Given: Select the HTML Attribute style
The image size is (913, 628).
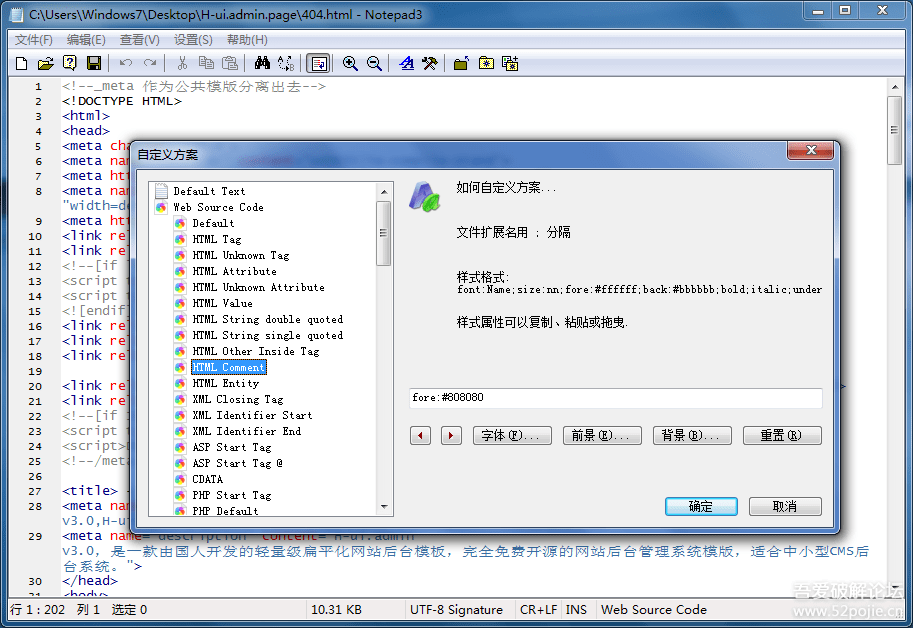Looking at the screenshot, I should coord(235,271).
